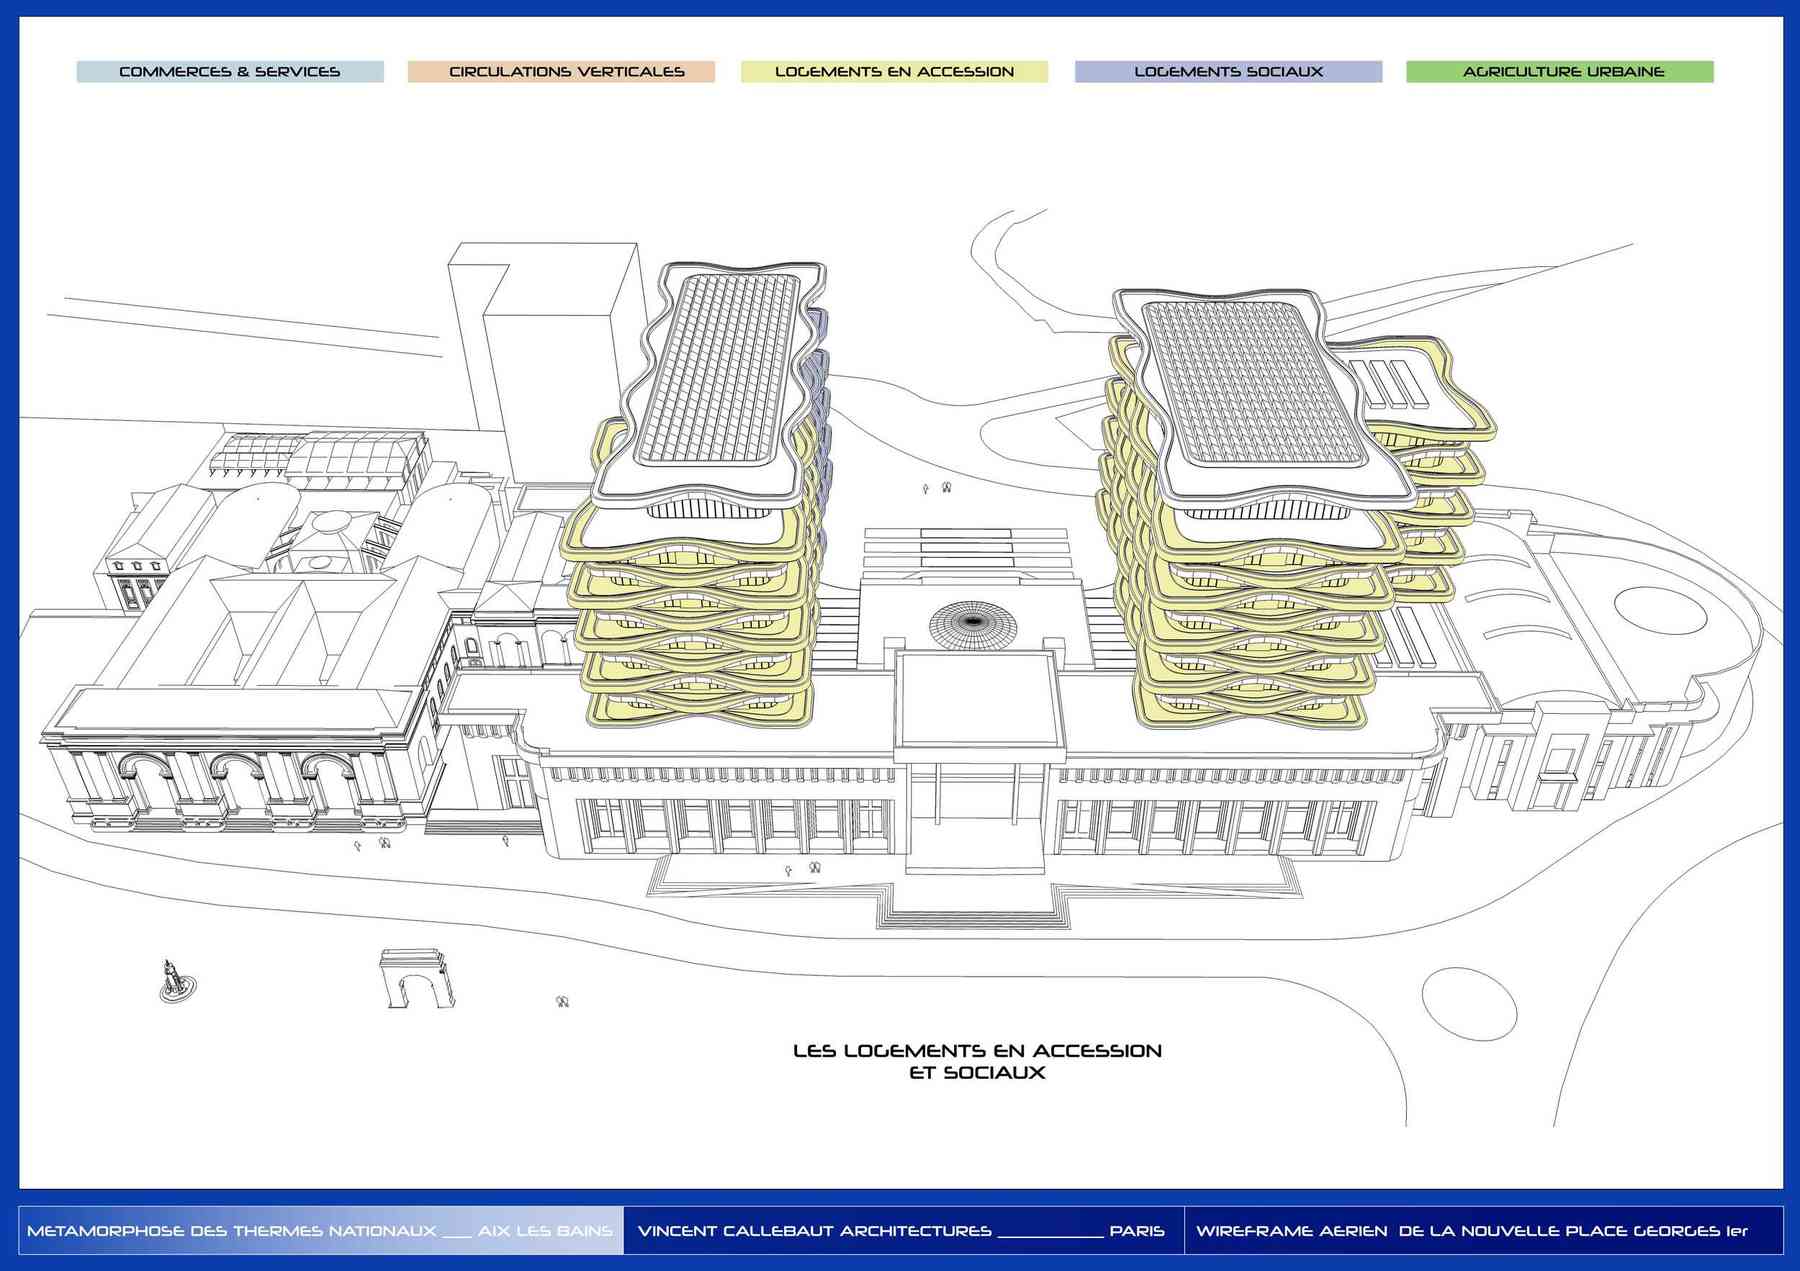Viewport: 1800px width, 1271px height.
Task: Click the Logements en Accession legend box
Action: 894,72
